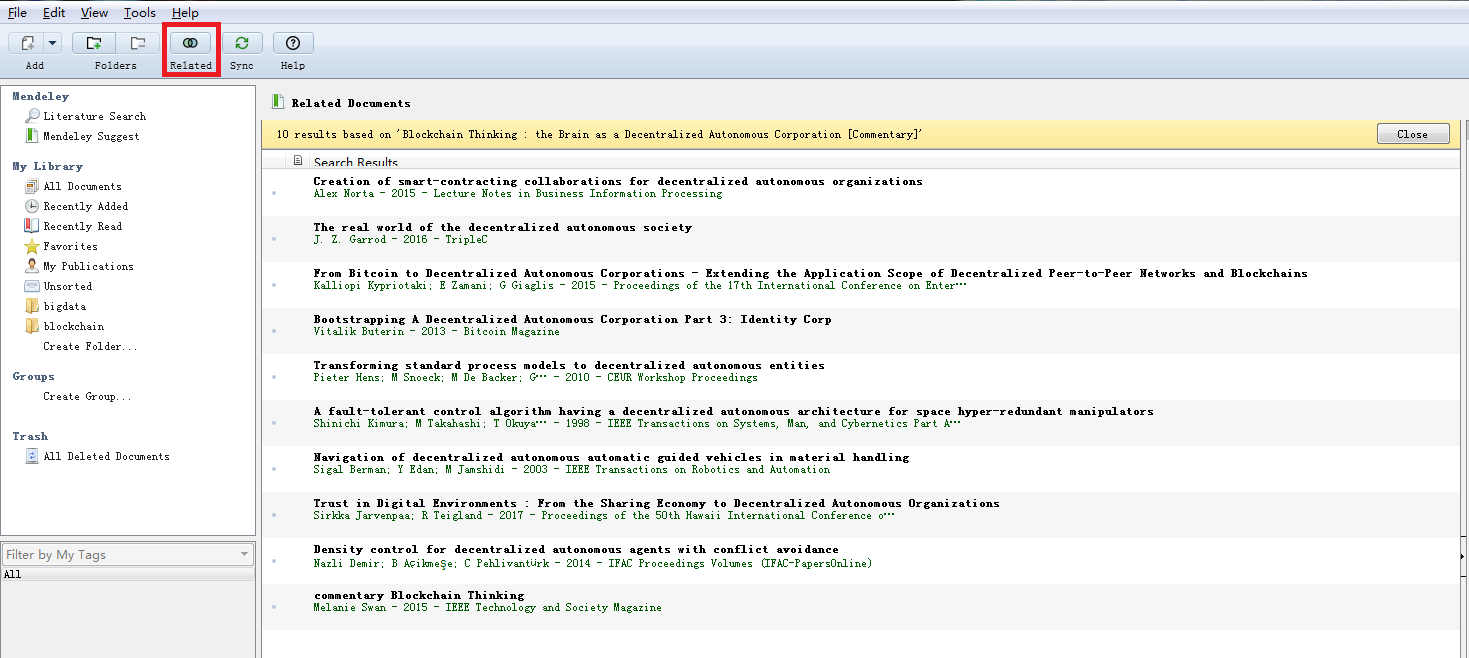Click the My Publications person icon
1469x658 pixels.
coord(32,266)
